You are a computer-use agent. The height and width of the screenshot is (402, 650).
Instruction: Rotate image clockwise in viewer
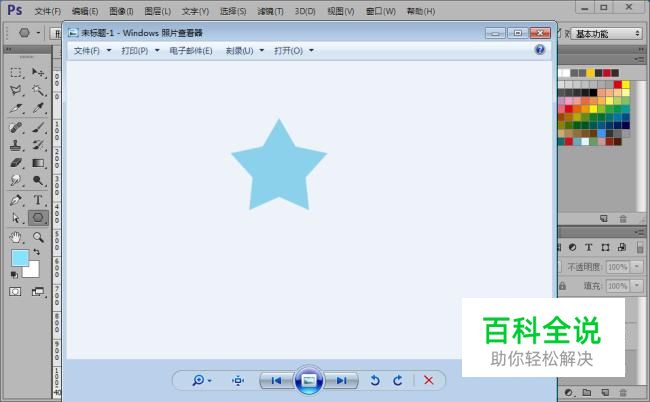398,380
